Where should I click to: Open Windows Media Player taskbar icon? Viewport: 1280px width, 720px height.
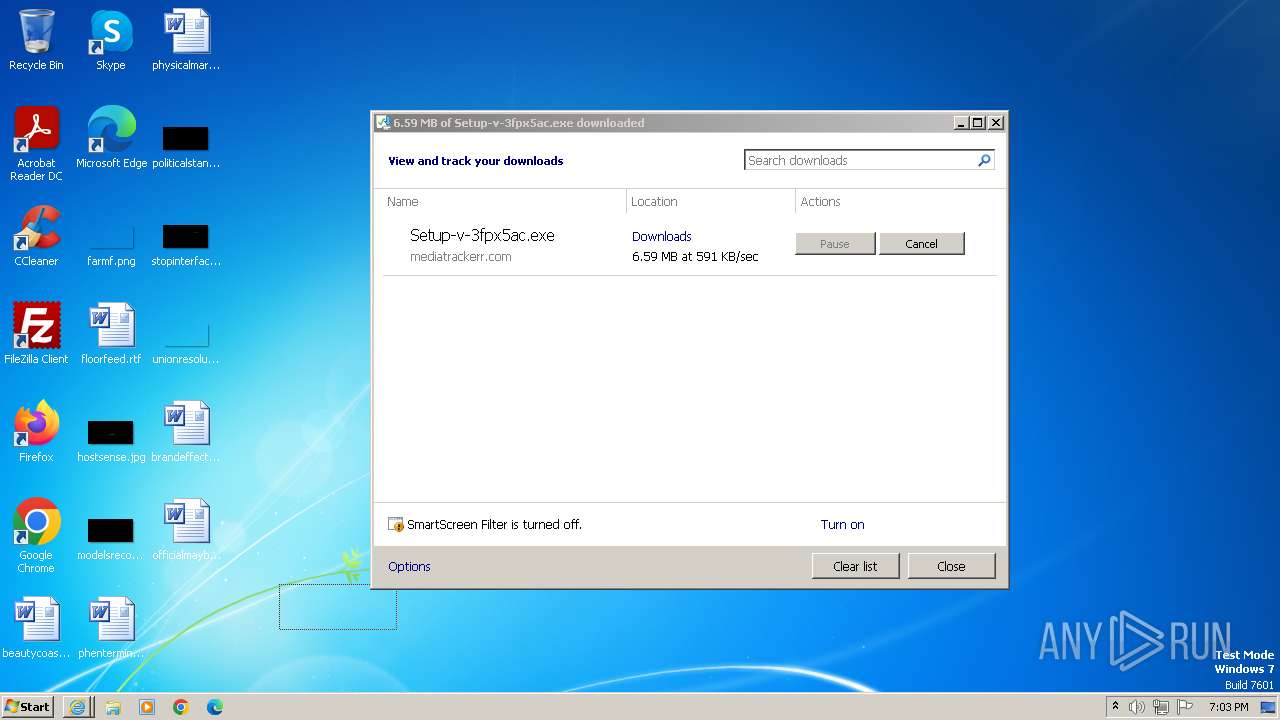click(147, 707)
